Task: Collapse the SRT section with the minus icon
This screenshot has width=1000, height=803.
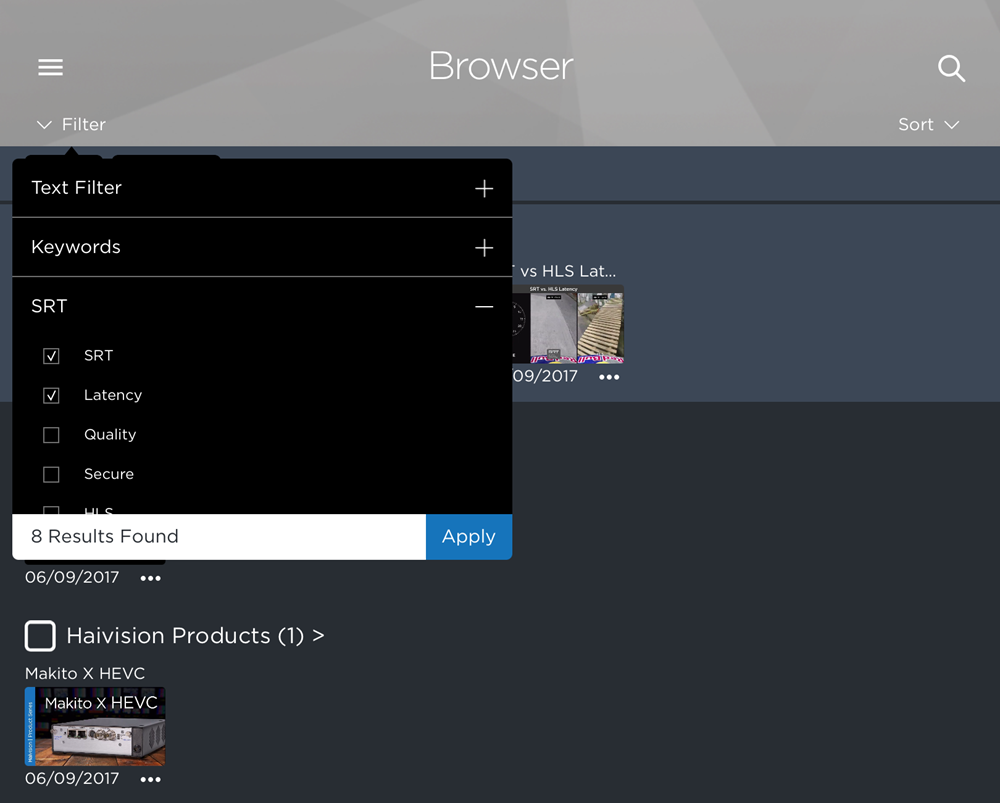Action: pos(484,306)
